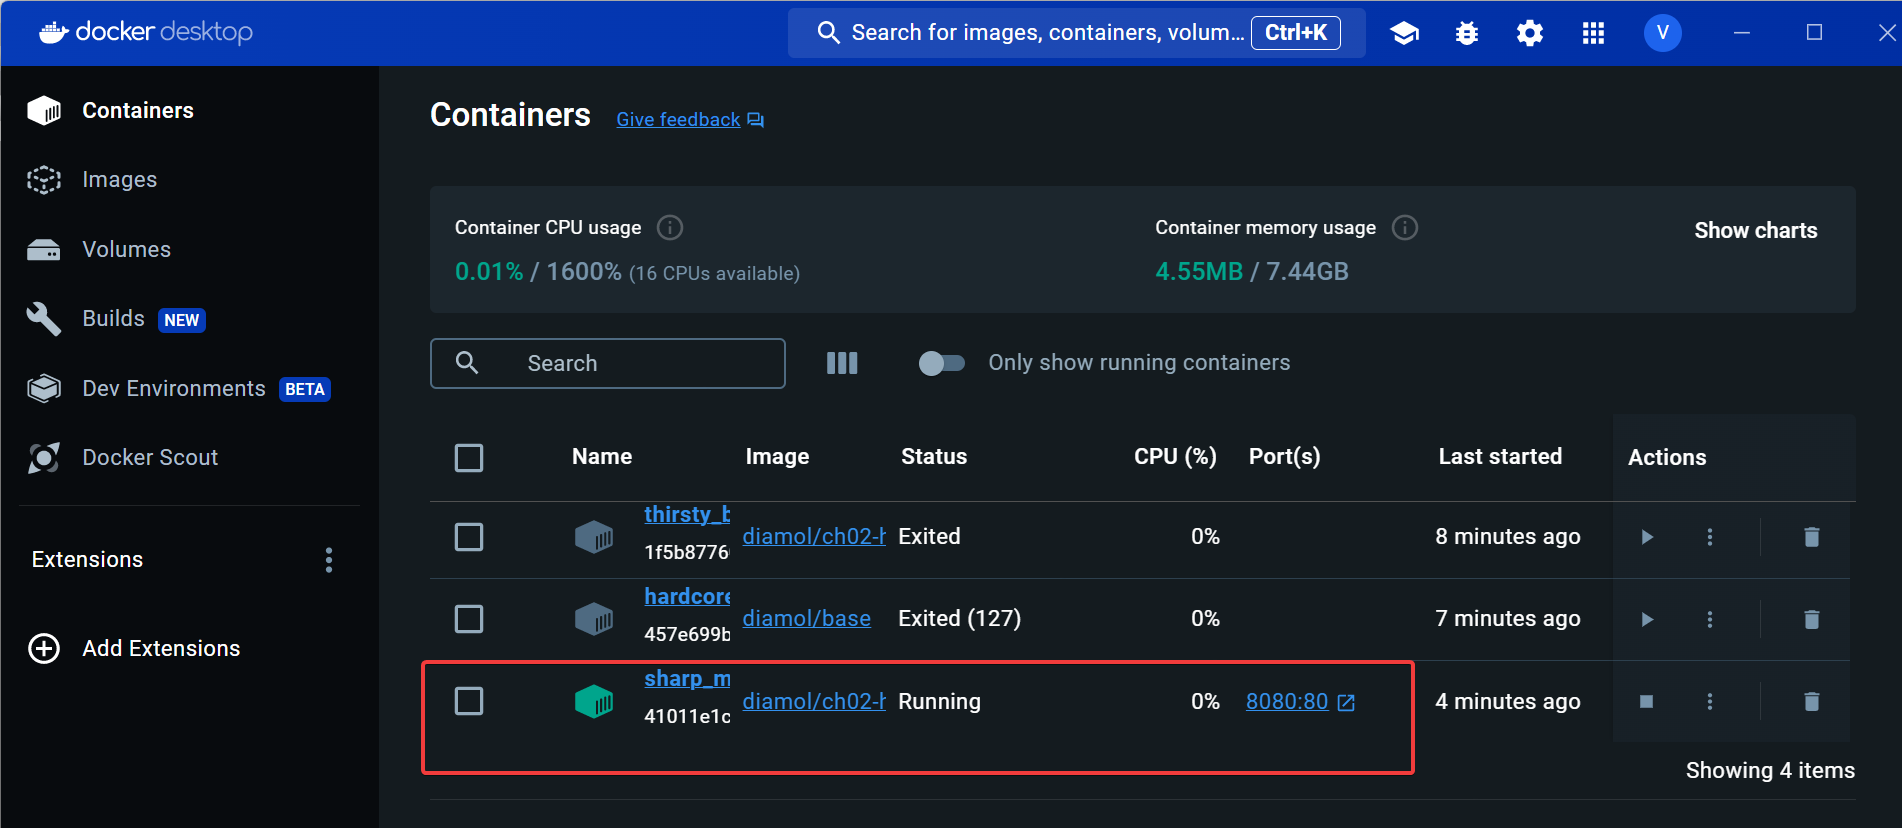Delete the hardcore container
The width and height of the screenshot is (1902, 828).
tap(1811, 619)
